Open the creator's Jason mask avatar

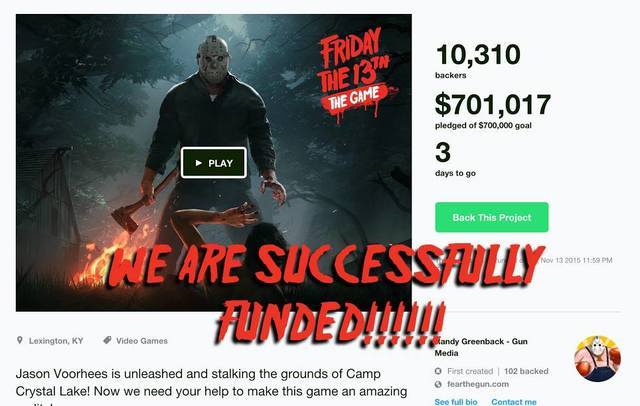click(598, 359)
